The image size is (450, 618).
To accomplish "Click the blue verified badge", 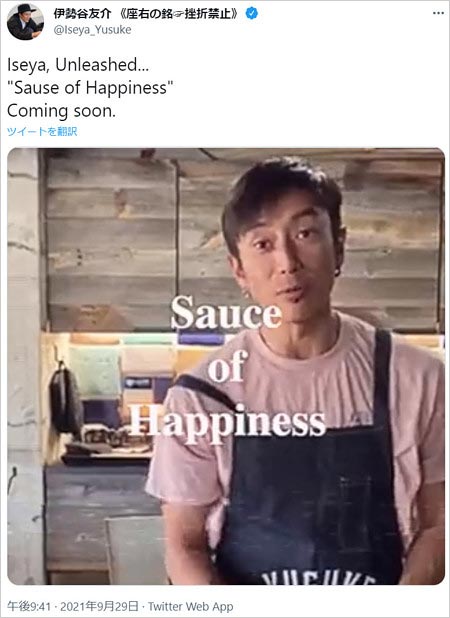I will pyautogui.click(x=252, y=13).
